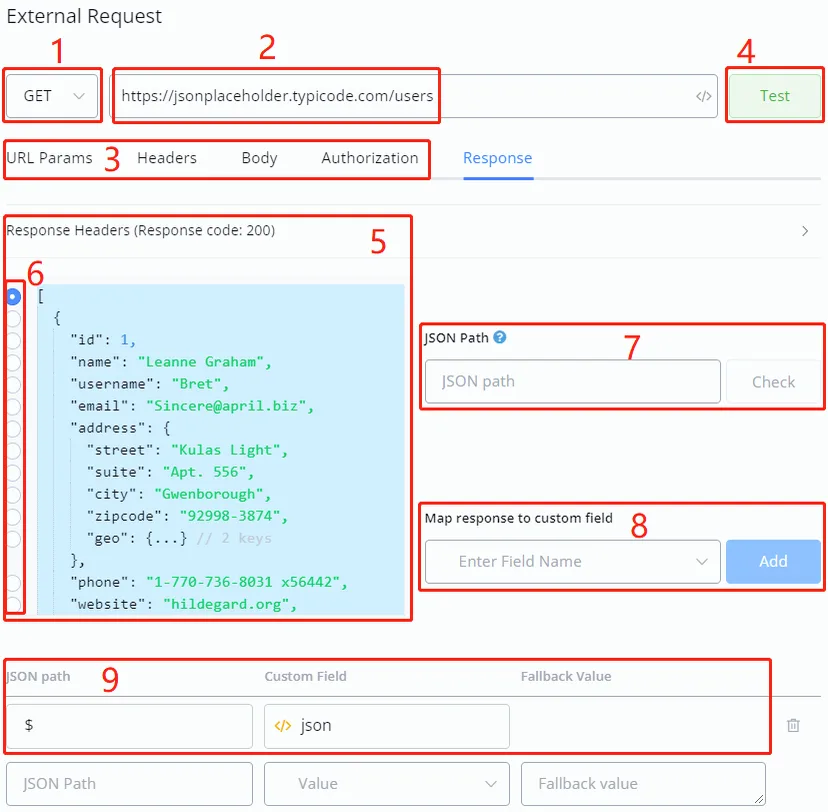Open the Body tab
The width and height of the screenshot is (828, 812).
[259, 158]
